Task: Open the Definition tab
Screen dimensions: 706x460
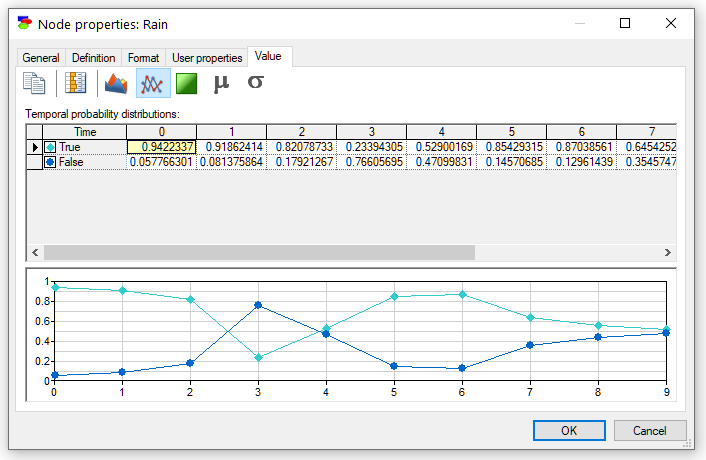Action: pyautogui.click(x=94, y=58)
